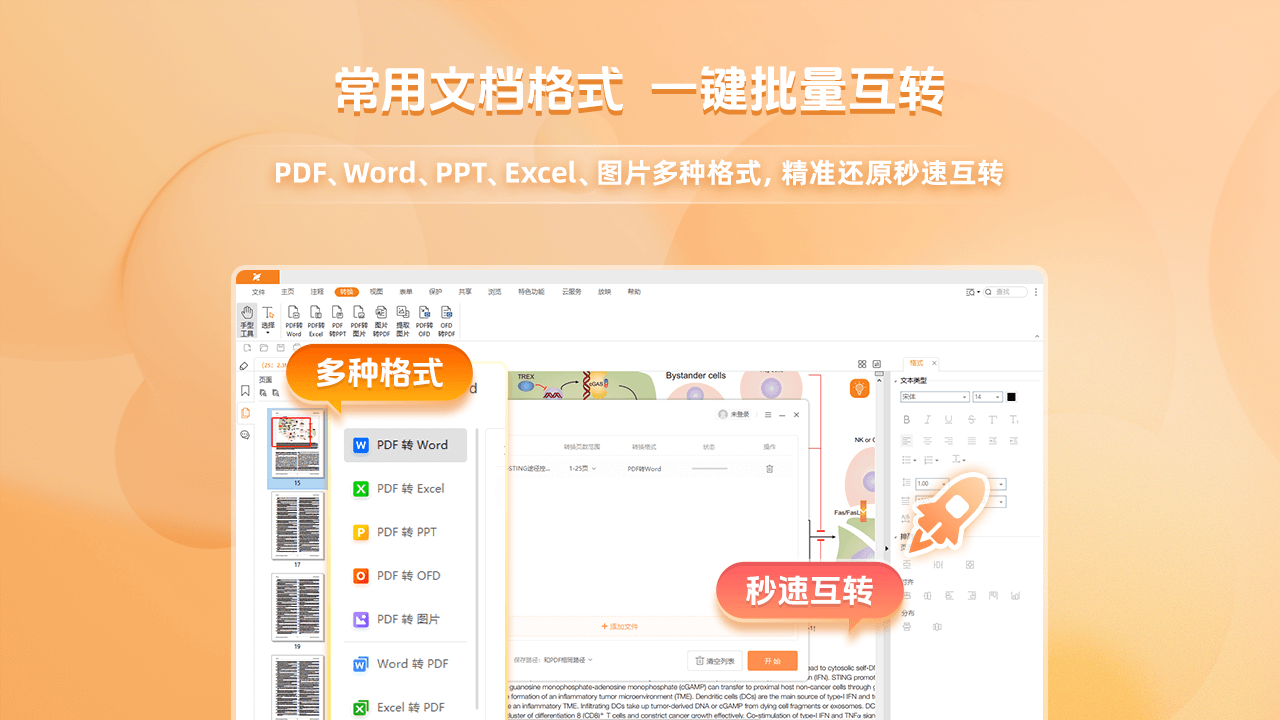Choose PDF 转 图片 in converter list
The width and height of the screenshot is (1280, 720).
click(x=405, y=619)
